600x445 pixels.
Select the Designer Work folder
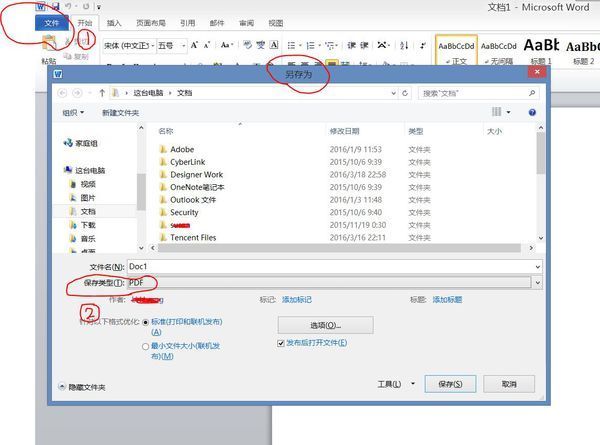[196, 174]
